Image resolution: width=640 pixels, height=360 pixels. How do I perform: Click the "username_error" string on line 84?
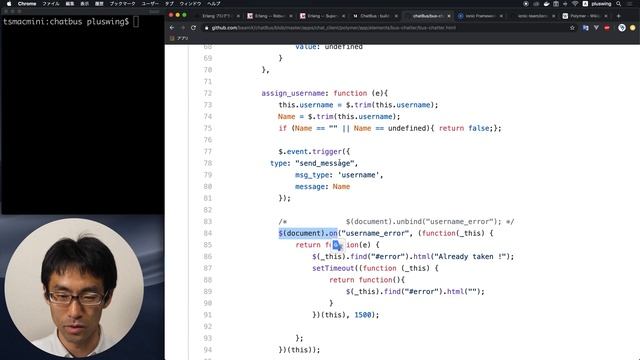(x=375, y=233)
